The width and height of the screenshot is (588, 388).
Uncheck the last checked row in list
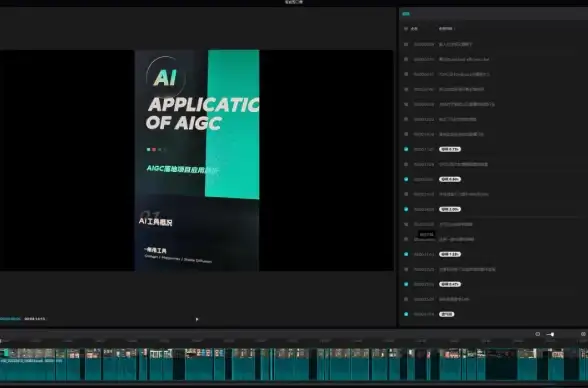click(x=406, y=314)
